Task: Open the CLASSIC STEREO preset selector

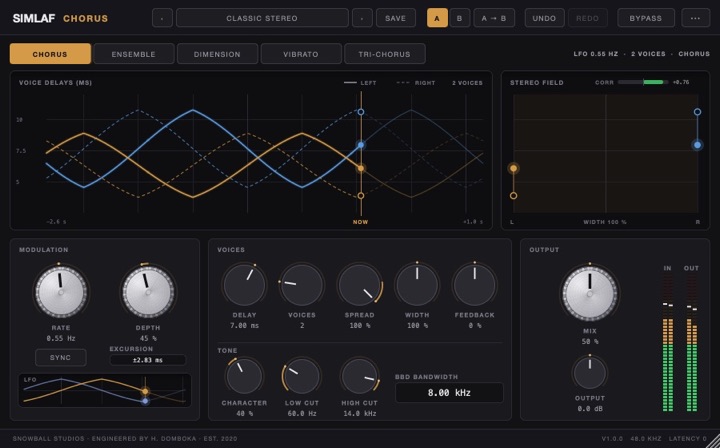Action: (262, 18)
